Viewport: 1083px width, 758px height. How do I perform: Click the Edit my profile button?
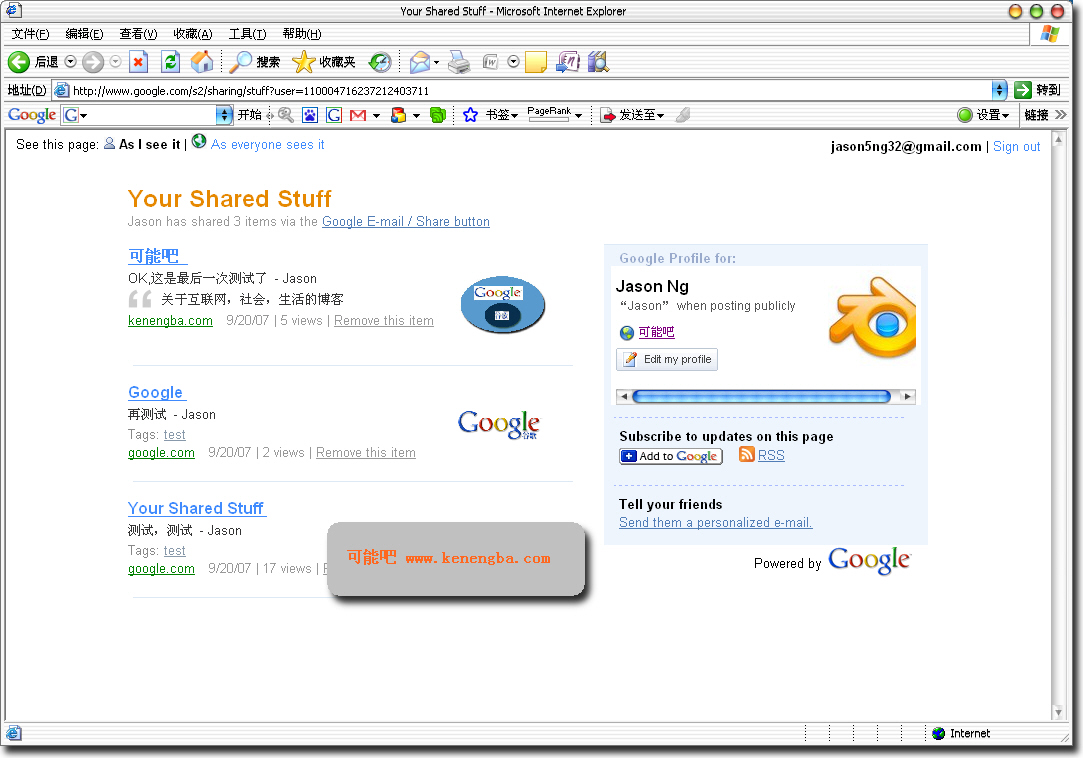[667, 359]
